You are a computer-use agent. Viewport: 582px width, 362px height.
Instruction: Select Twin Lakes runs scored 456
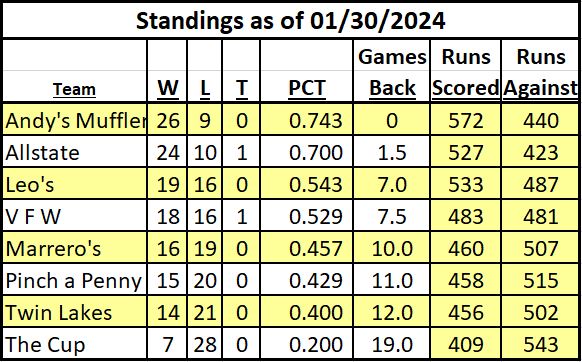pos(465,312)
